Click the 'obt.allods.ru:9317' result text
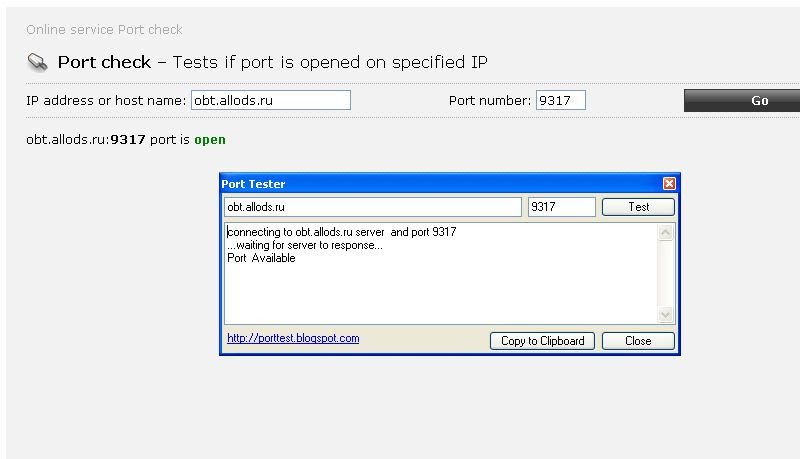 (86, 140)
